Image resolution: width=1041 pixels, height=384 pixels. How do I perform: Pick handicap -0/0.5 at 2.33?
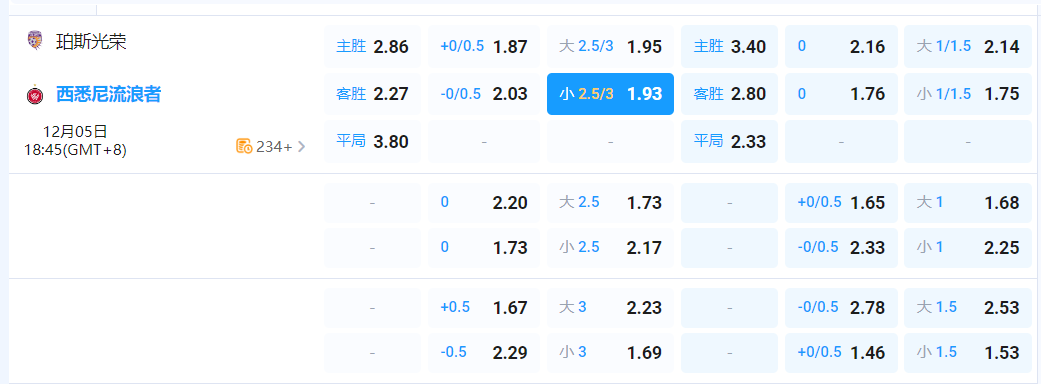841,248
